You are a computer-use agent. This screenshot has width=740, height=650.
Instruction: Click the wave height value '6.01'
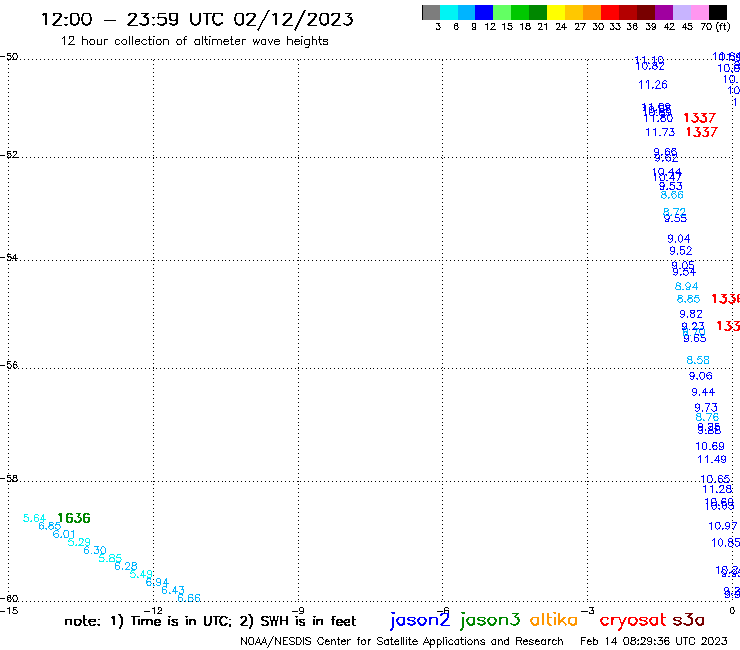(64, 534)
